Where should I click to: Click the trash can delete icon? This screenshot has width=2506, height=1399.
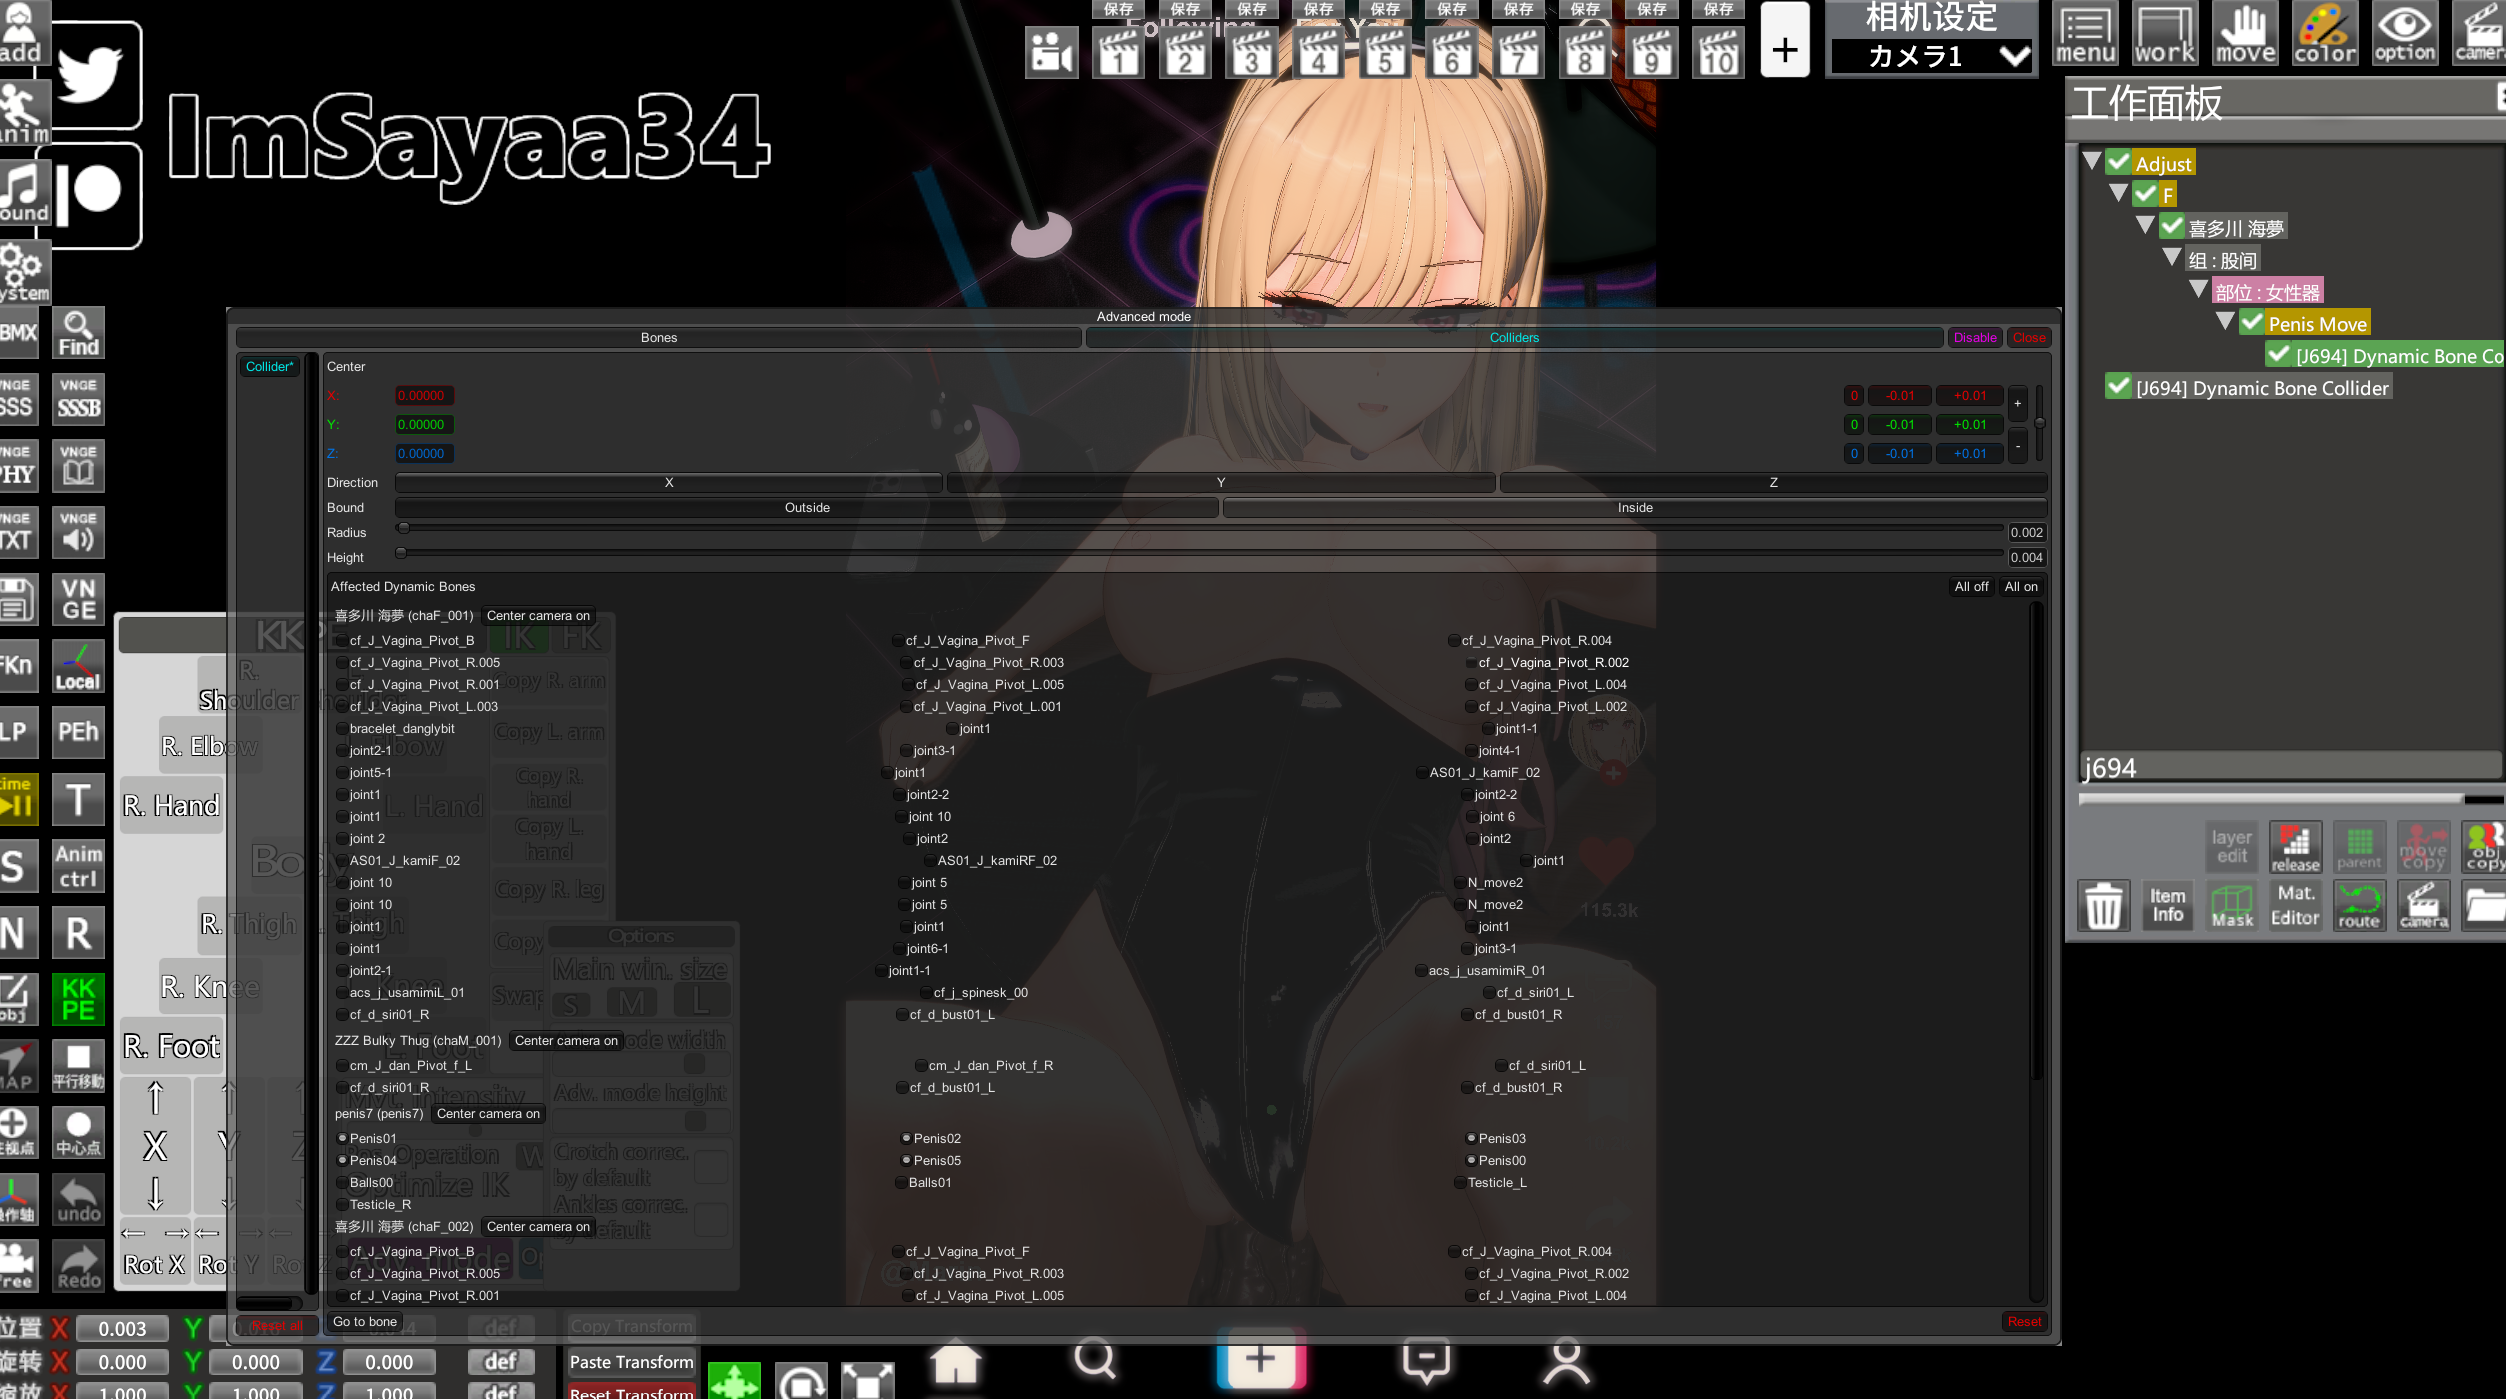pyautogui.click(x=2102, y=906)
